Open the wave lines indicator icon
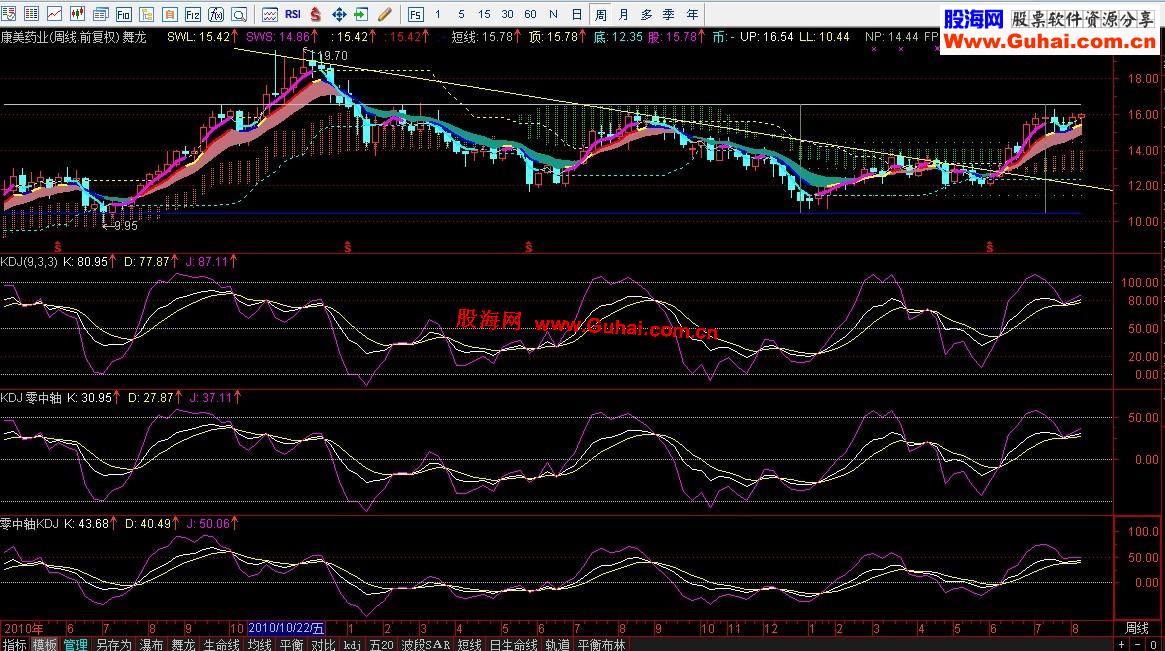Screen dimensions: 1165x651 [x=270, y=13]
